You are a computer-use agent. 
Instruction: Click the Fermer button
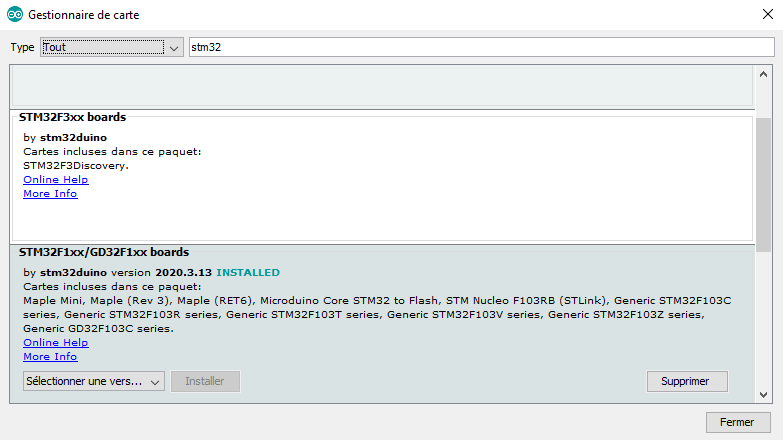(738, 422)
